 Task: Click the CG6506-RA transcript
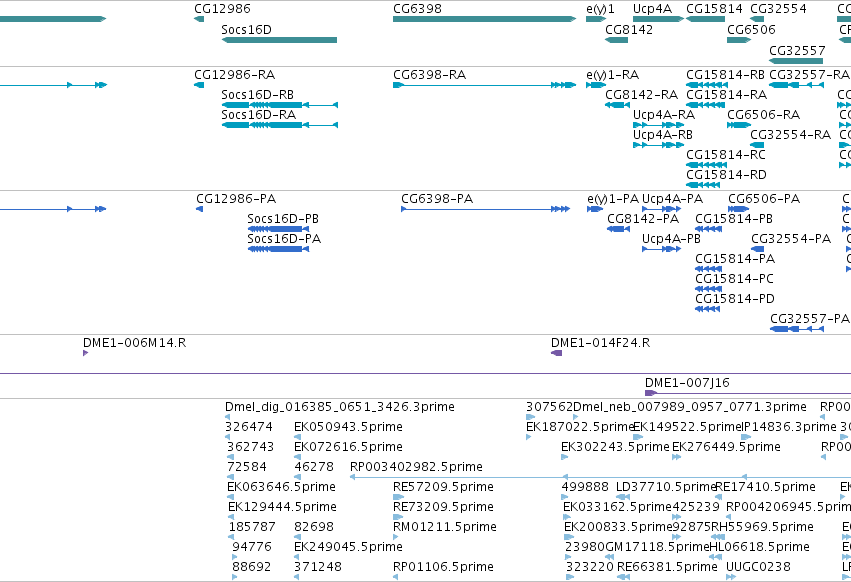click(739, 125)
